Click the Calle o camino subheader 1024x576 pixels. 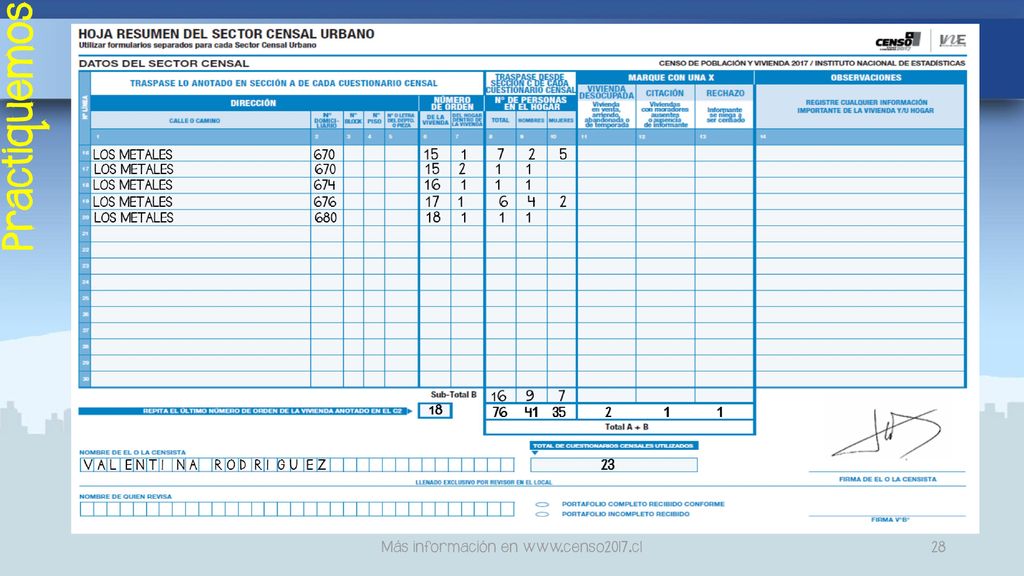point(195,121)
